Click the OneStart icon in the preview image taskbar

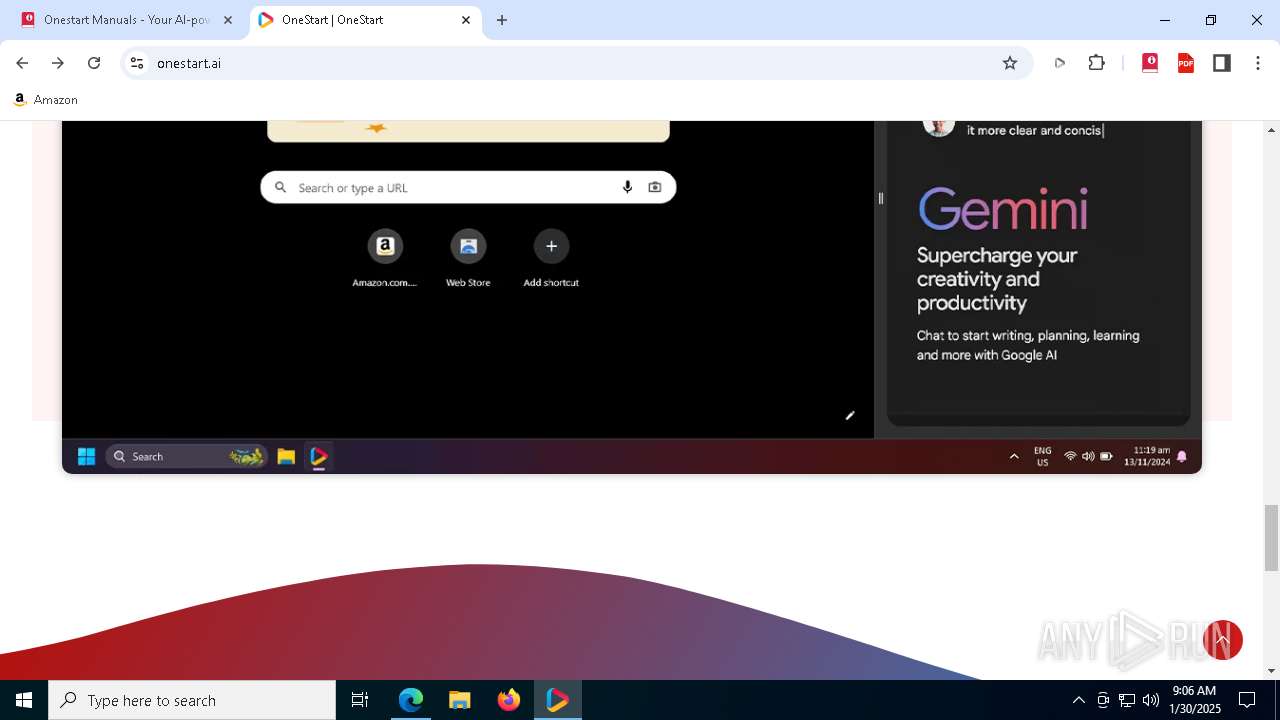pos(319,456)
